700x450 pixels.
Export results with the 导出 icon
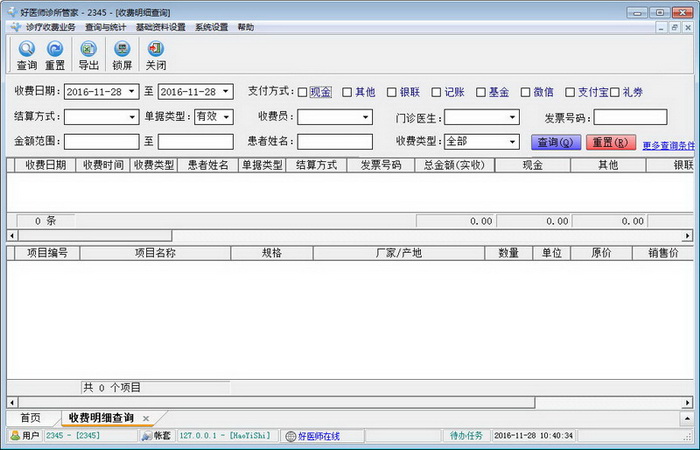coord(88,49)
